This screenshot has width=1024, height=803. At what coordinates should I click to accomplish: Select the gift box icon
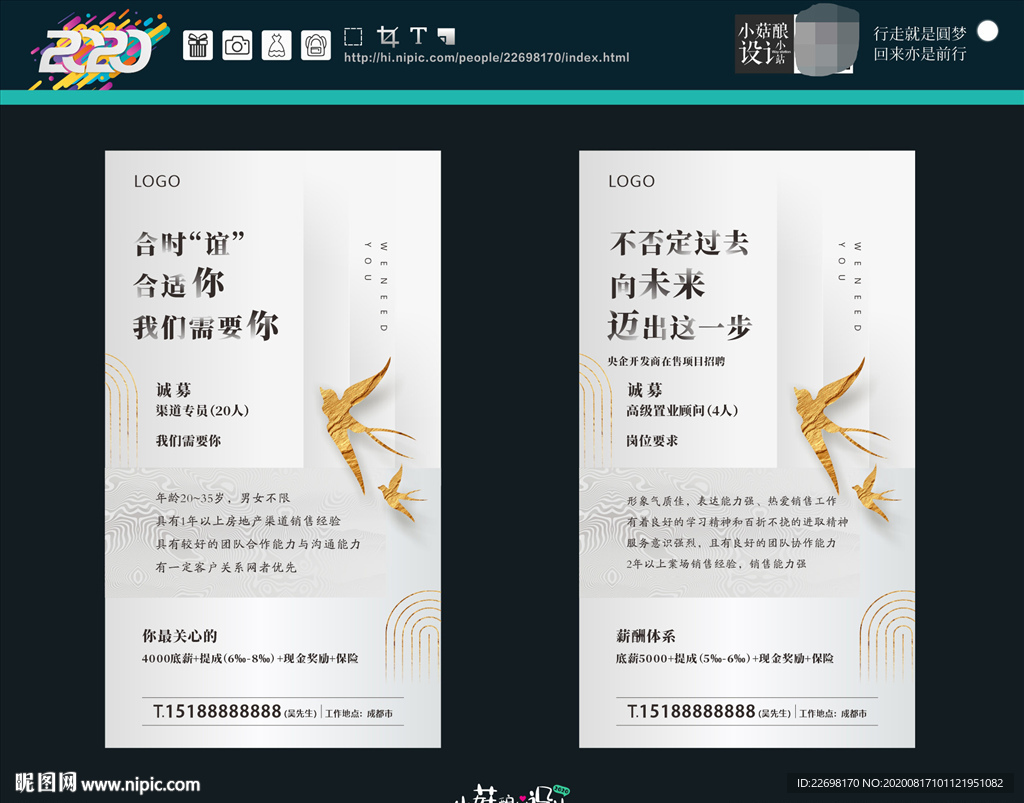coord(197,45)
